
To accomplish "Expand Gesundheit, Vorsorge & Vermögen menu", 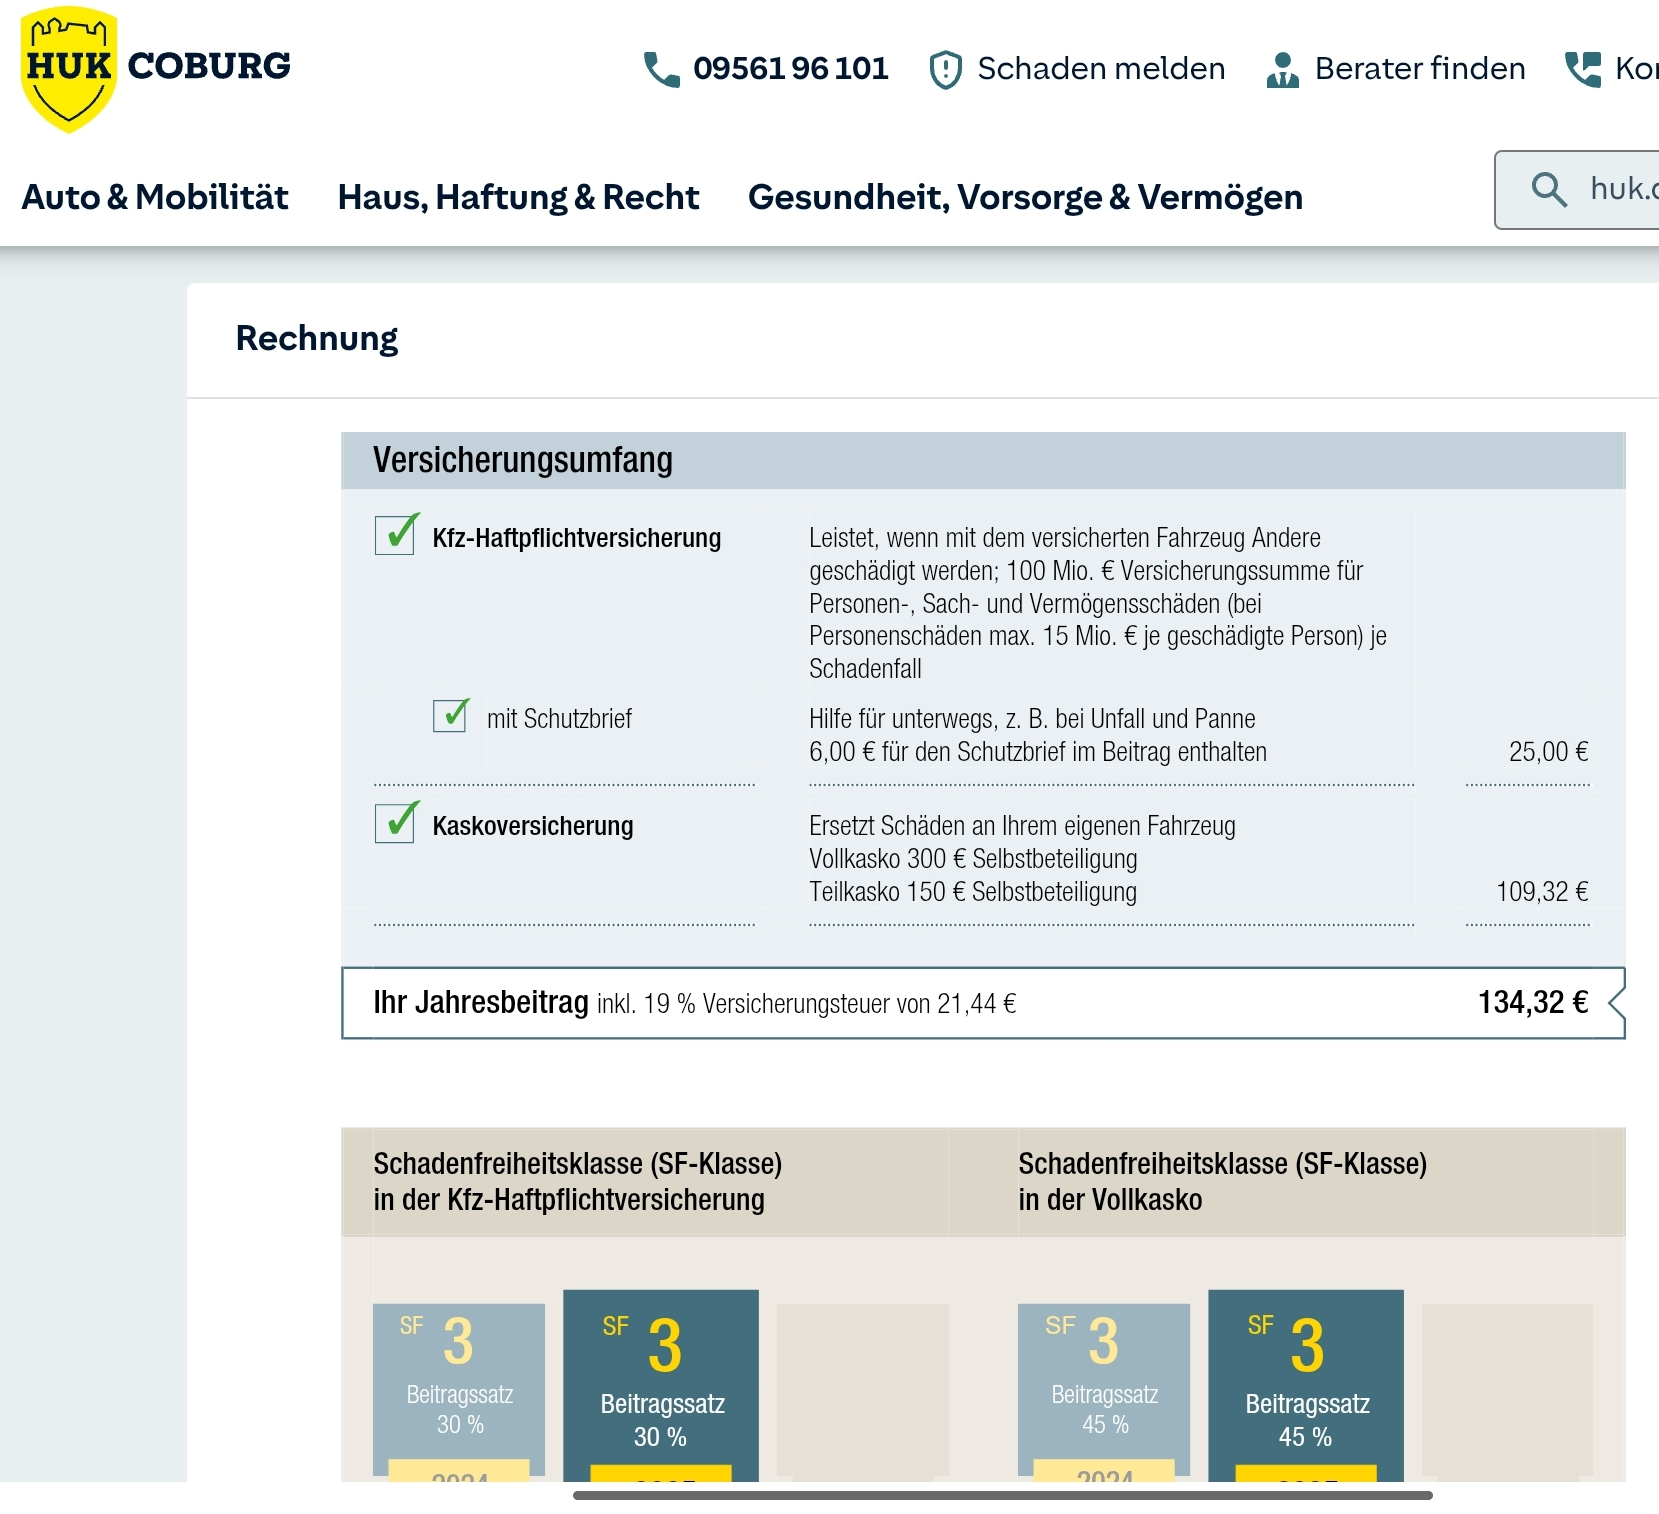I will coord(1025,197).
